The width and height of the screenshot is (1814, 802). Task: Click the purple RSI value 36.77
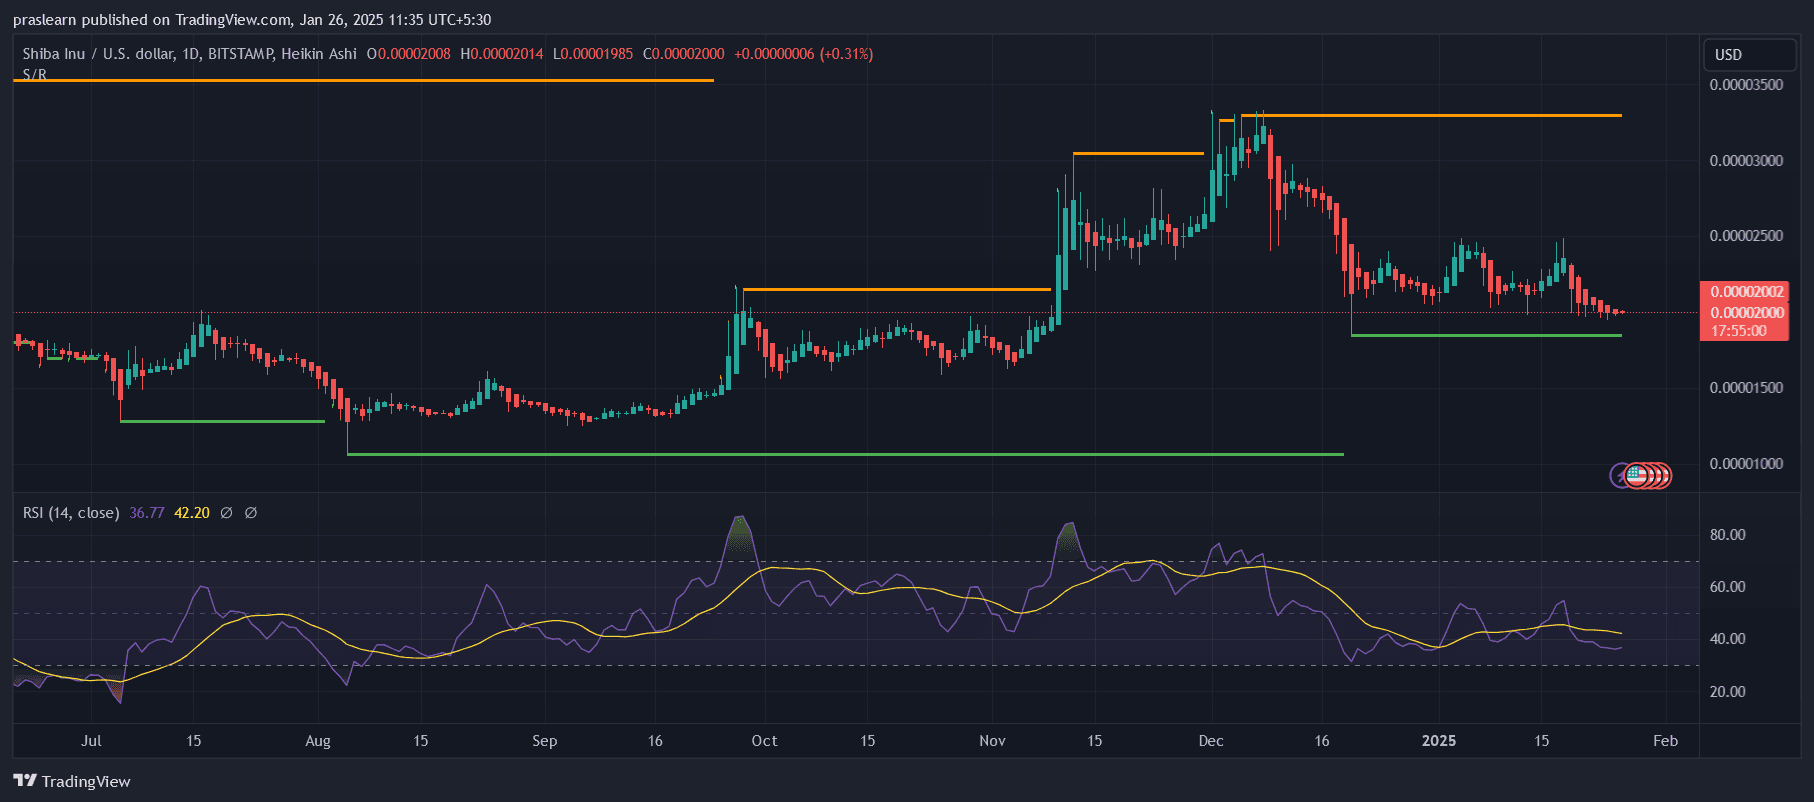147,513
